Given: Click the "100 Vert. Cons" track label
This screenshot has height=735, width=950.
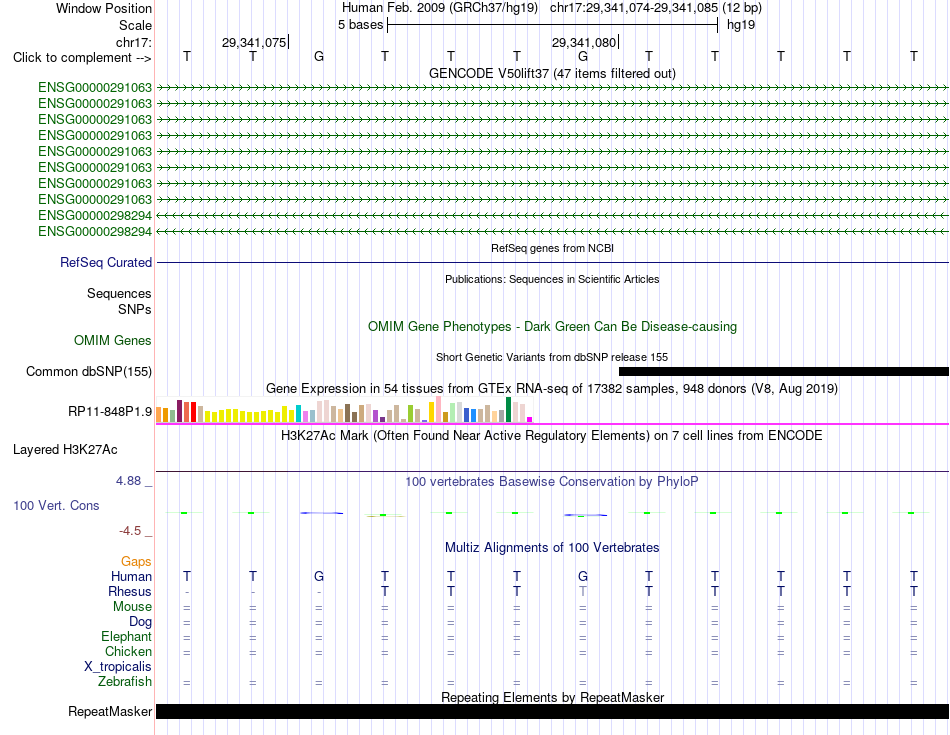Looking at the screenshot, I should (x=56, y=505).
